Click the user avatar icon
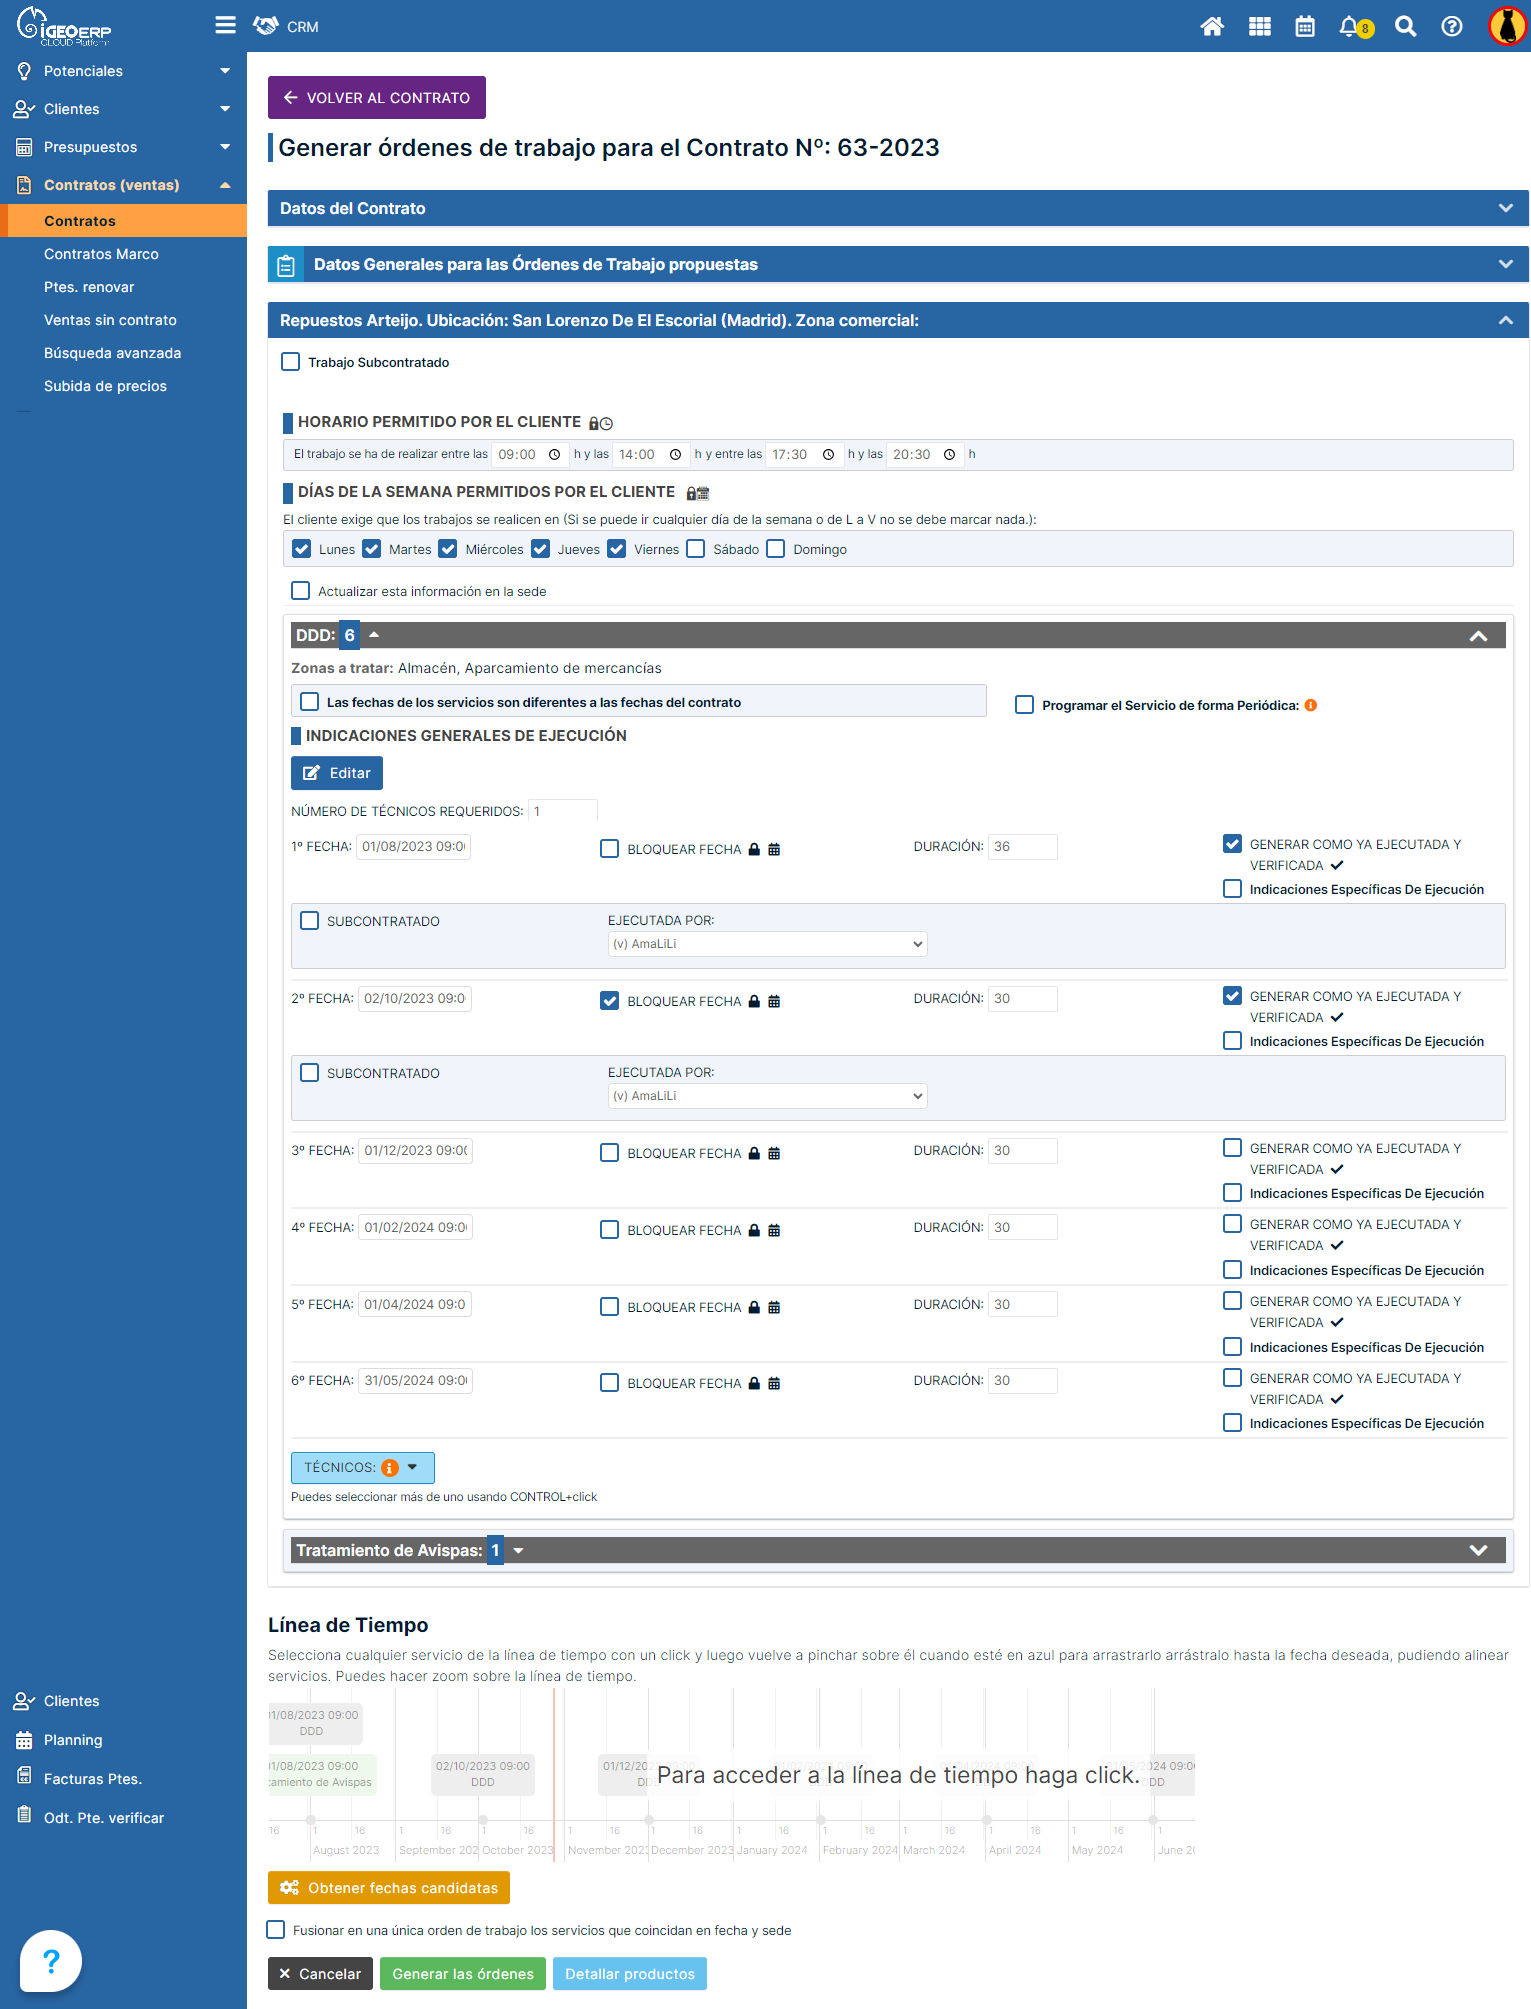1531x2009 pixels. pos(1506,27)
